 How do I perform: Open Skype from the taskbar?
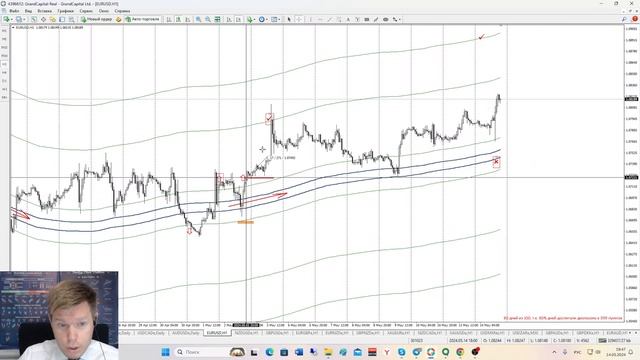402,352
